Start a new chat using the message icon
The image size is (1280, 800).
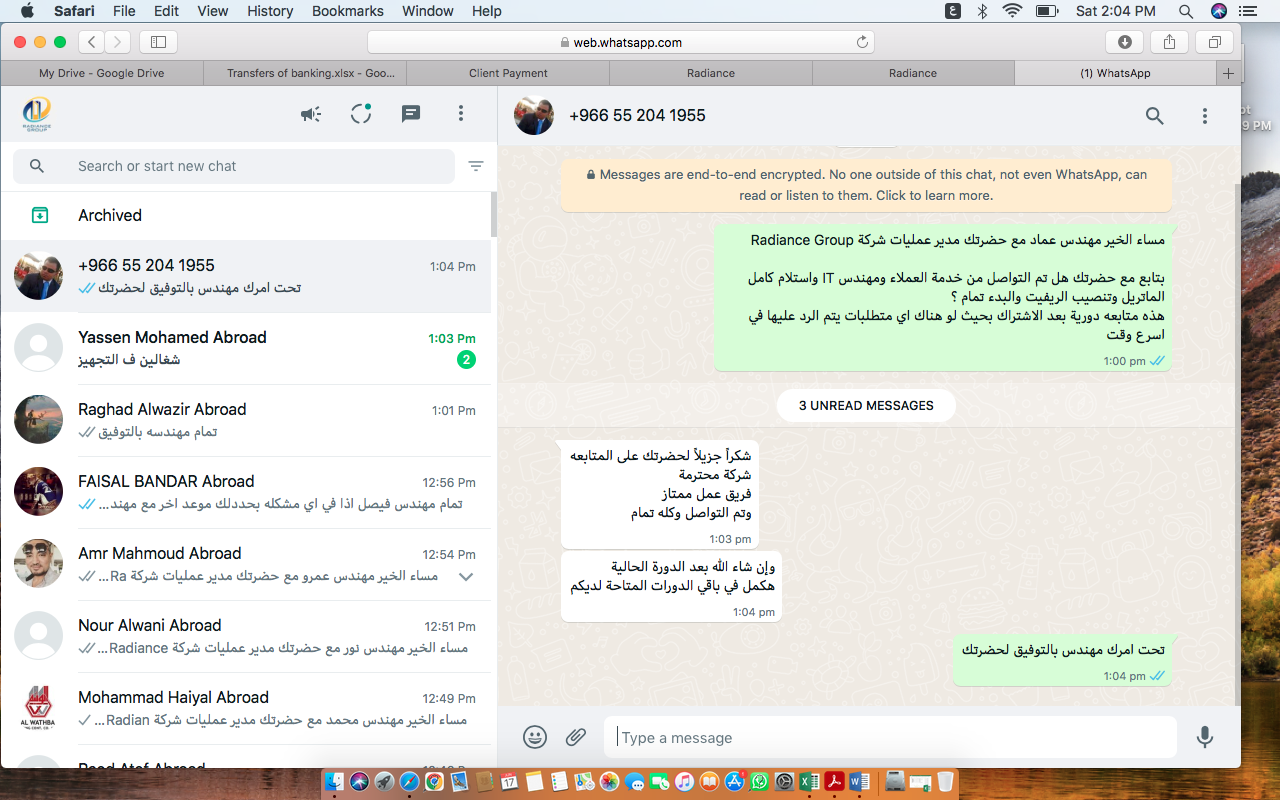point(411,114)
